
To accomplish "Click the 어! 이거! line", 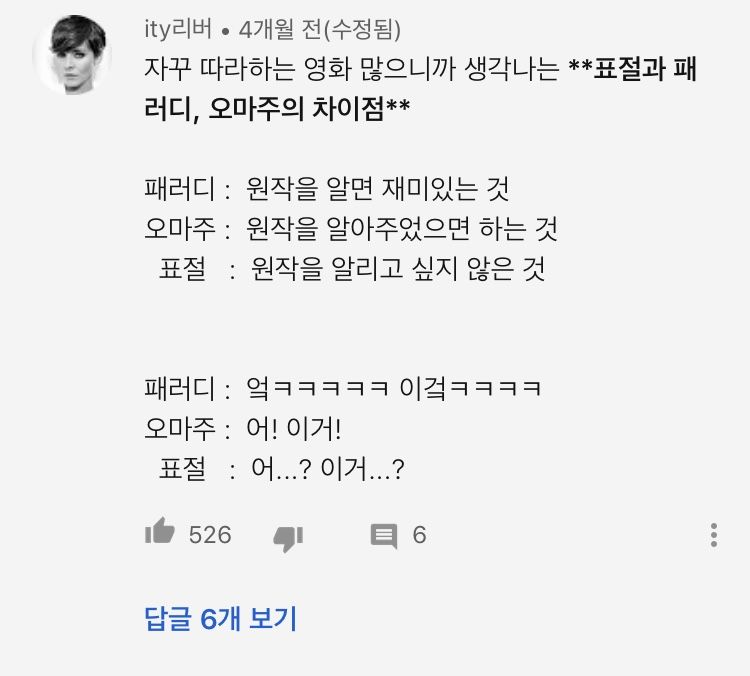I will point(294,428).
